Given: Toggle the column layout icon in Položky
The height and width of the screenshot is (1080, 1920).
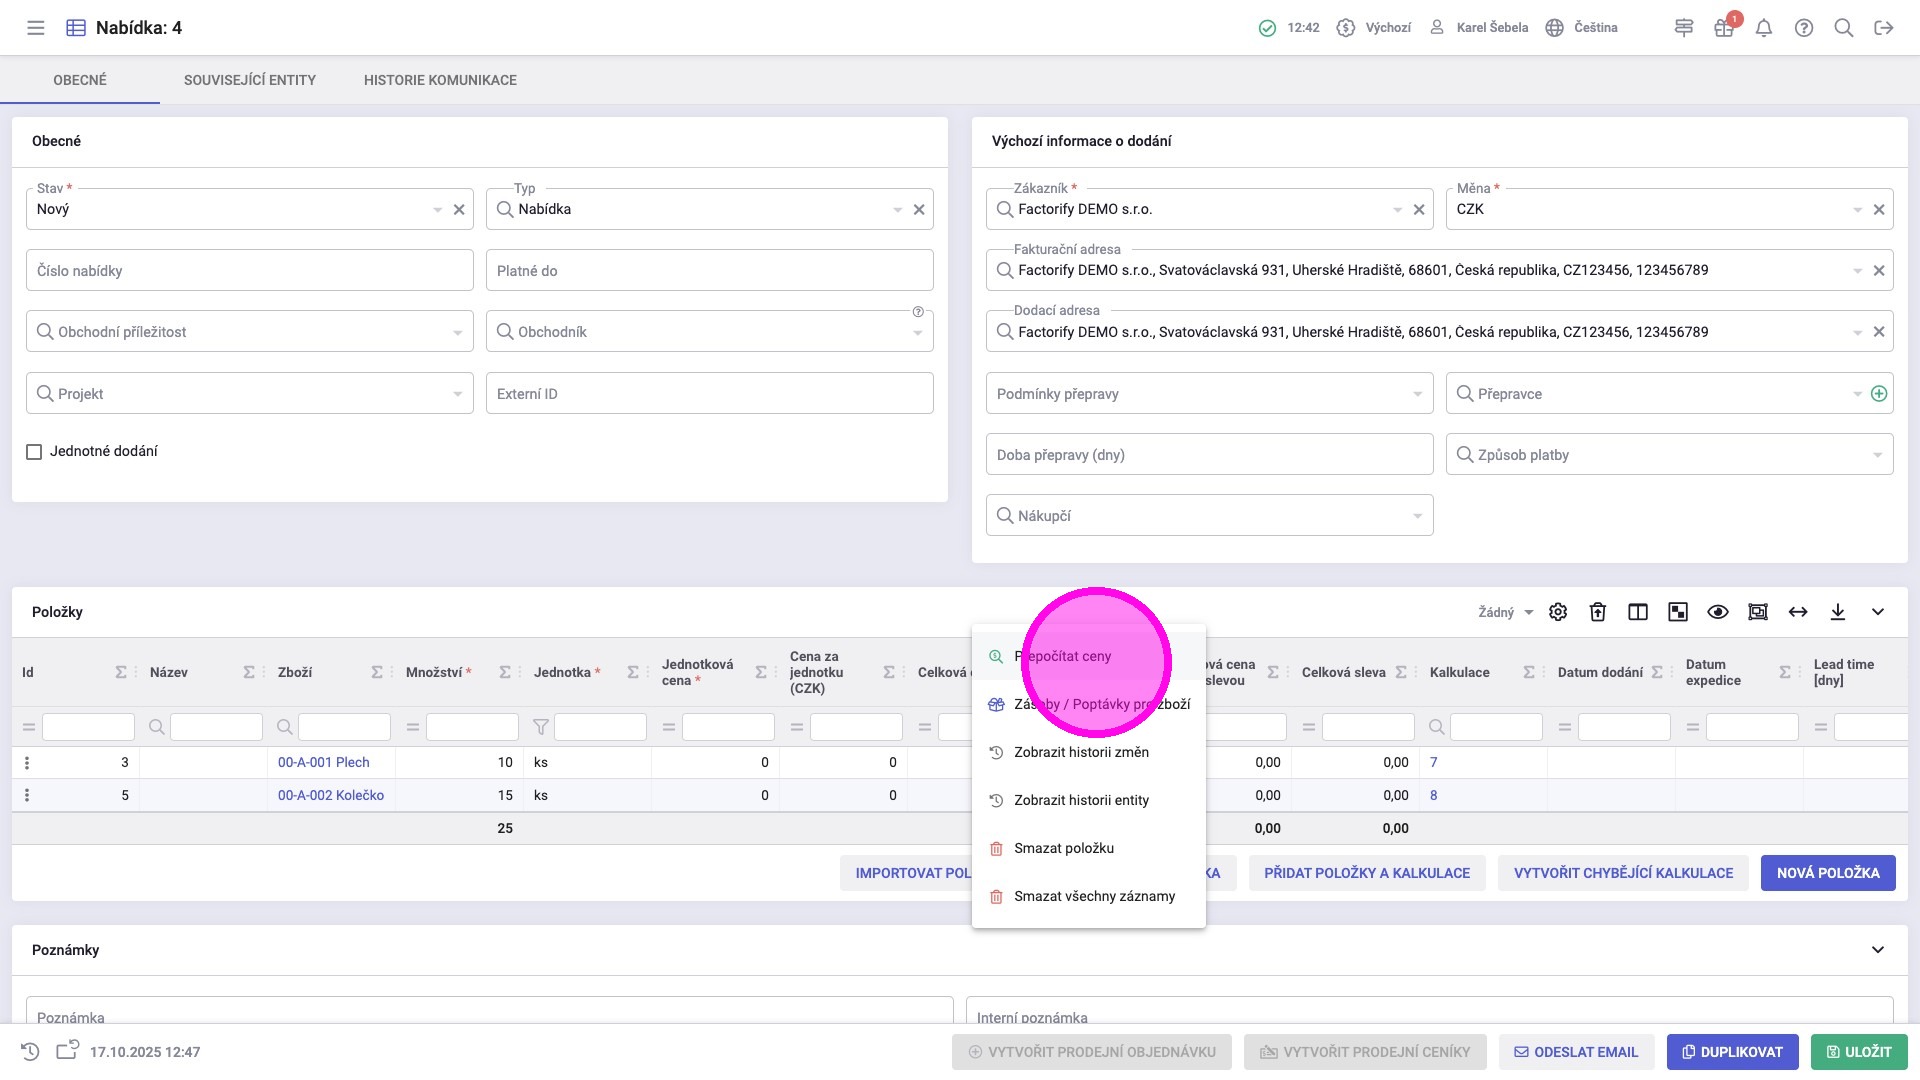Looking at the screenshot, I should 1638,612.
